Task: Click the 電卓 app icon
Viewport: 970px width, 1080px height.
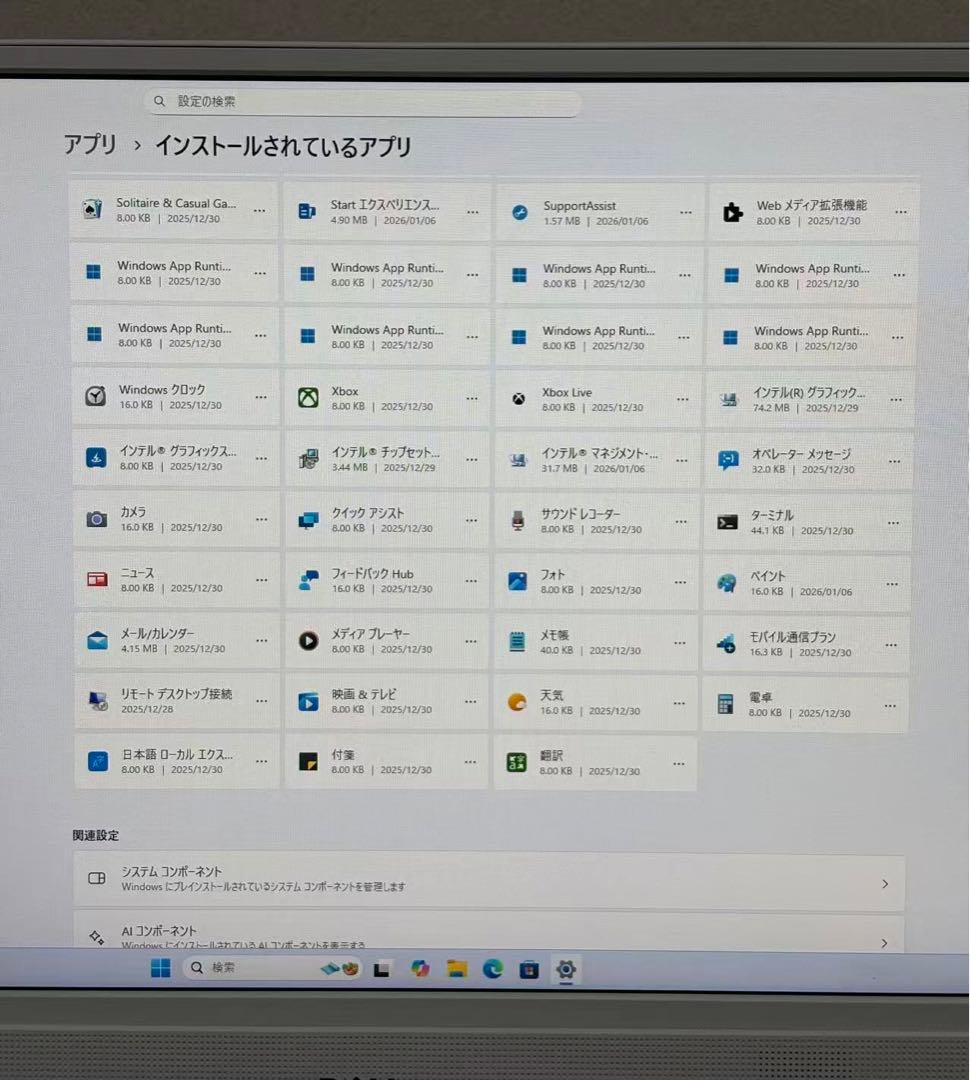Action: tap(728, 703)
